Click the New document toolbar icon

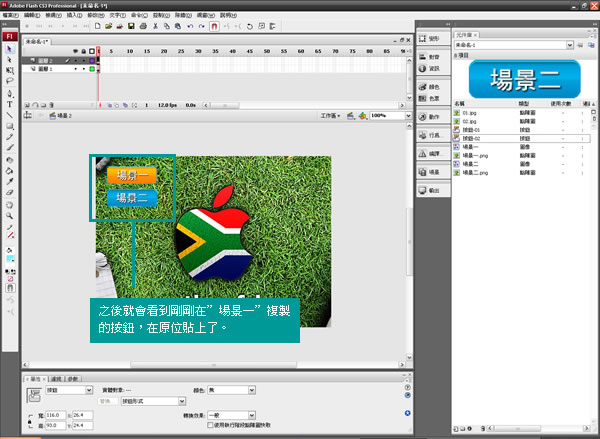pyautogui.click(x=98, y=26)
